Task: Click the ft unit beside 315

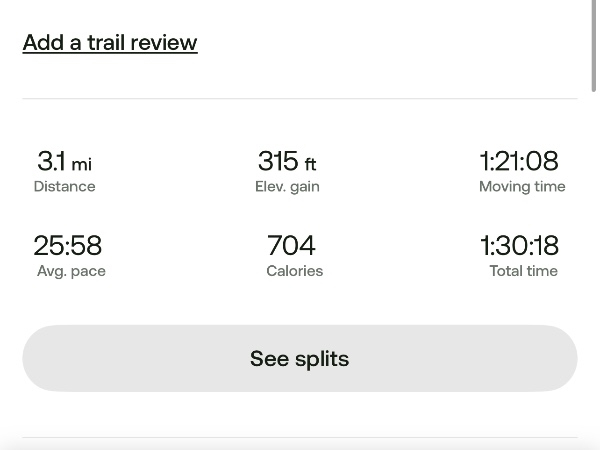Action: pyautogui.click(x=310, y=164)
